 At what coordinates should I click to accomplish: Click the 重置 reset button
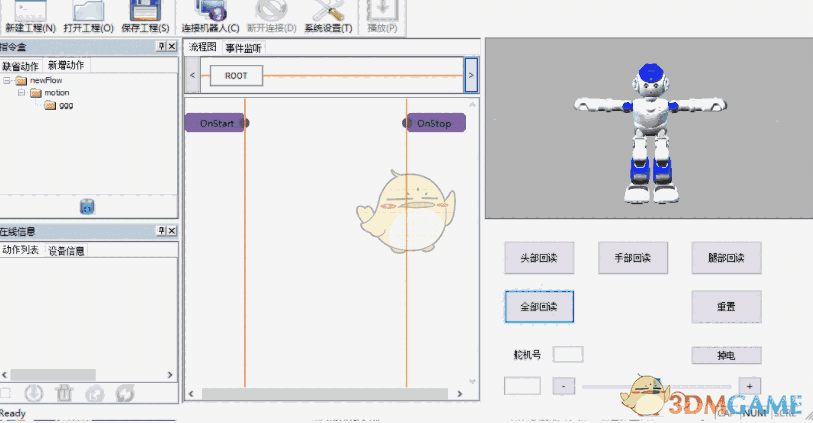click(726, 306)
